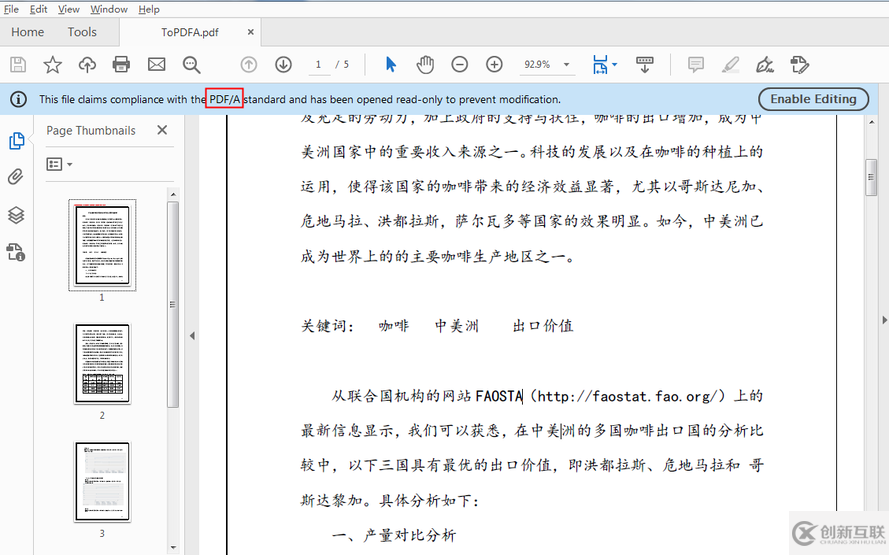Image resolution: width=889 pixels, height=555 pixels.
Task: Click the fit width page icon
Action: [x=600, y=65]
